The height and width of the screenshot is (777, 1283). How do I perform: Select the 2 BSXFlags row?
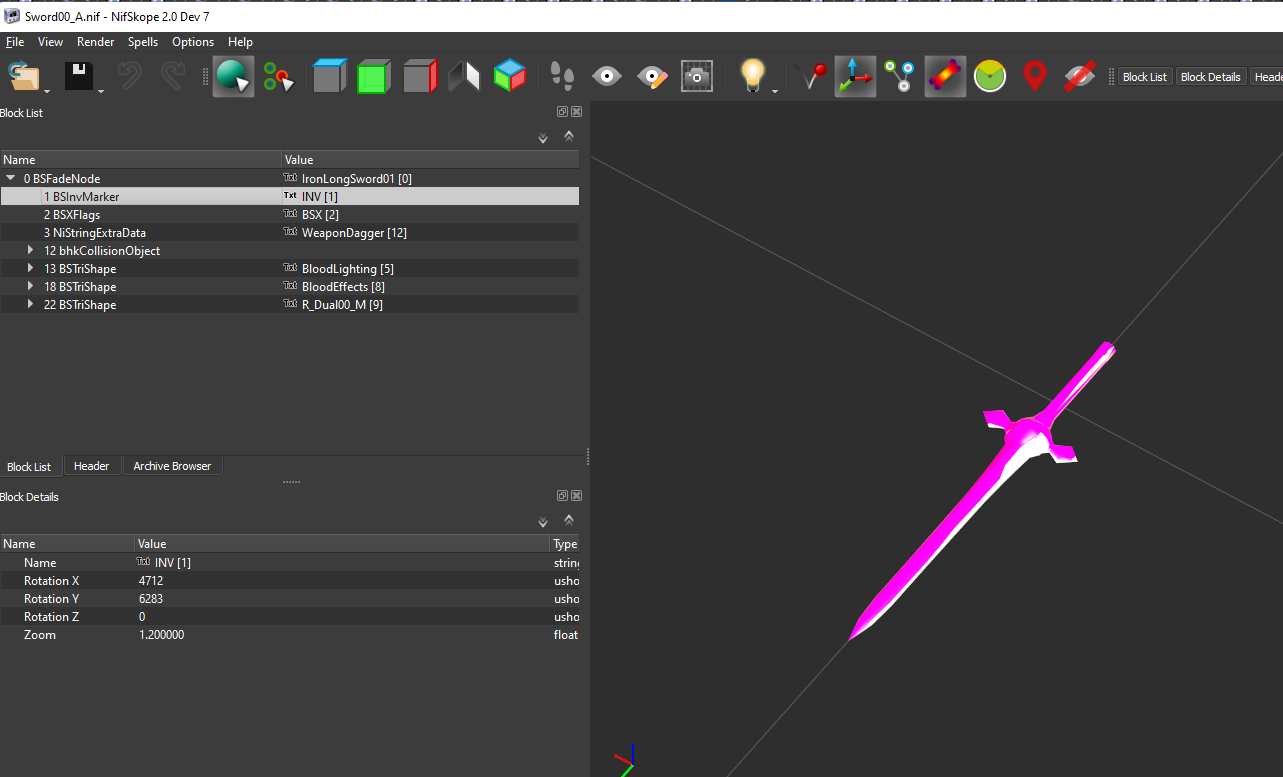point(289,214)
